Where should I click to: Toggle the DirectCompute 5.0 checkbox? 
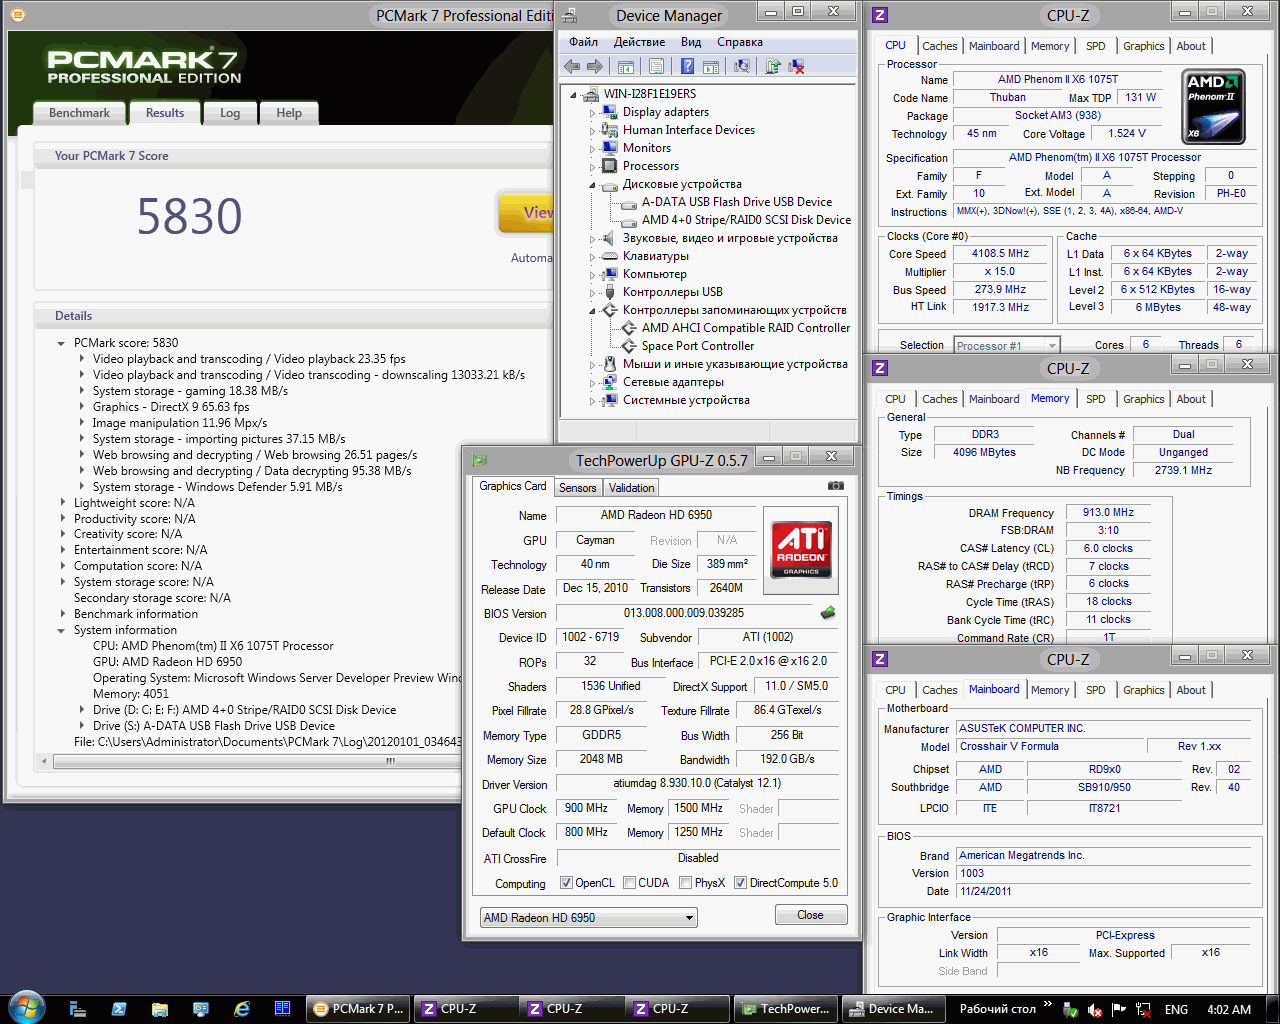pos(740,883)
